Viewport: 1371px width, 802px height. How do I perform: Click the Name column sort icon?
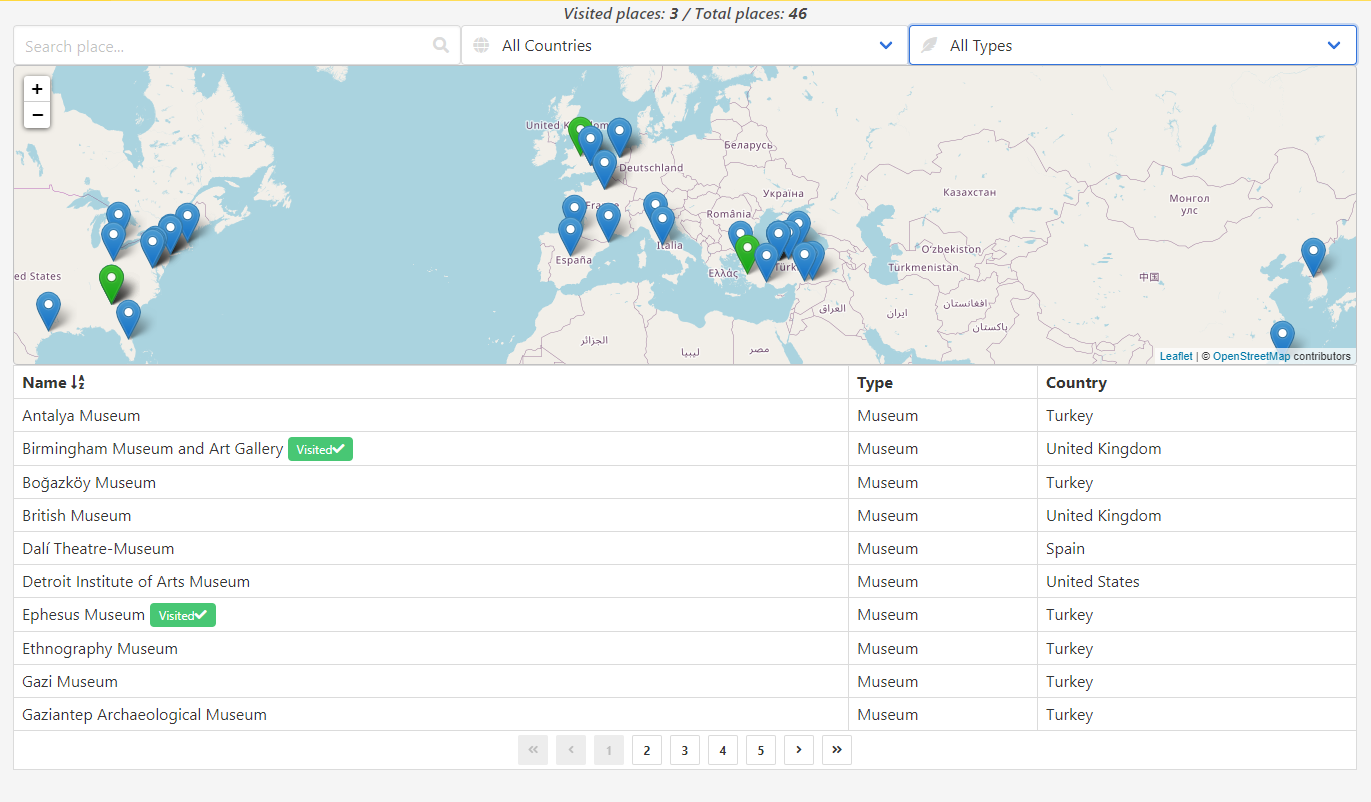pos(78,382)
